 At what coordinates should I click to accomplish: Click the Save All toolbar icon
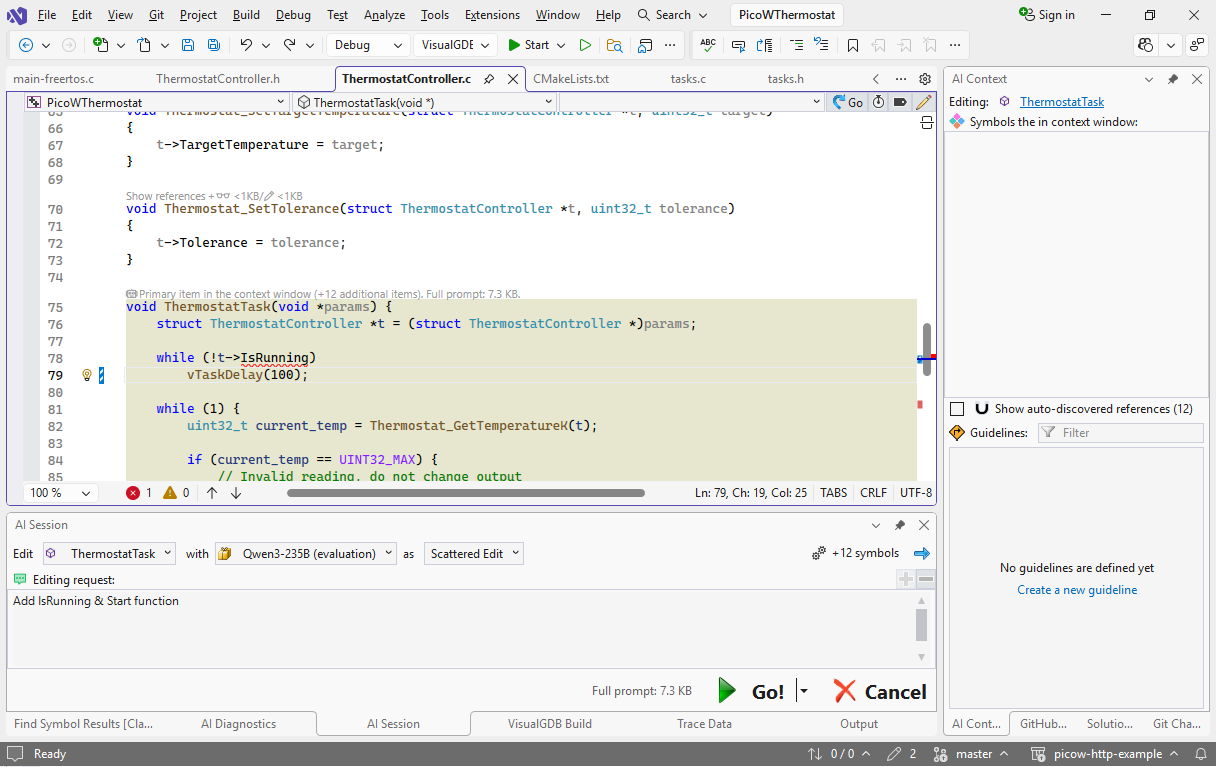pyautogui.click(x=213, y=45)
